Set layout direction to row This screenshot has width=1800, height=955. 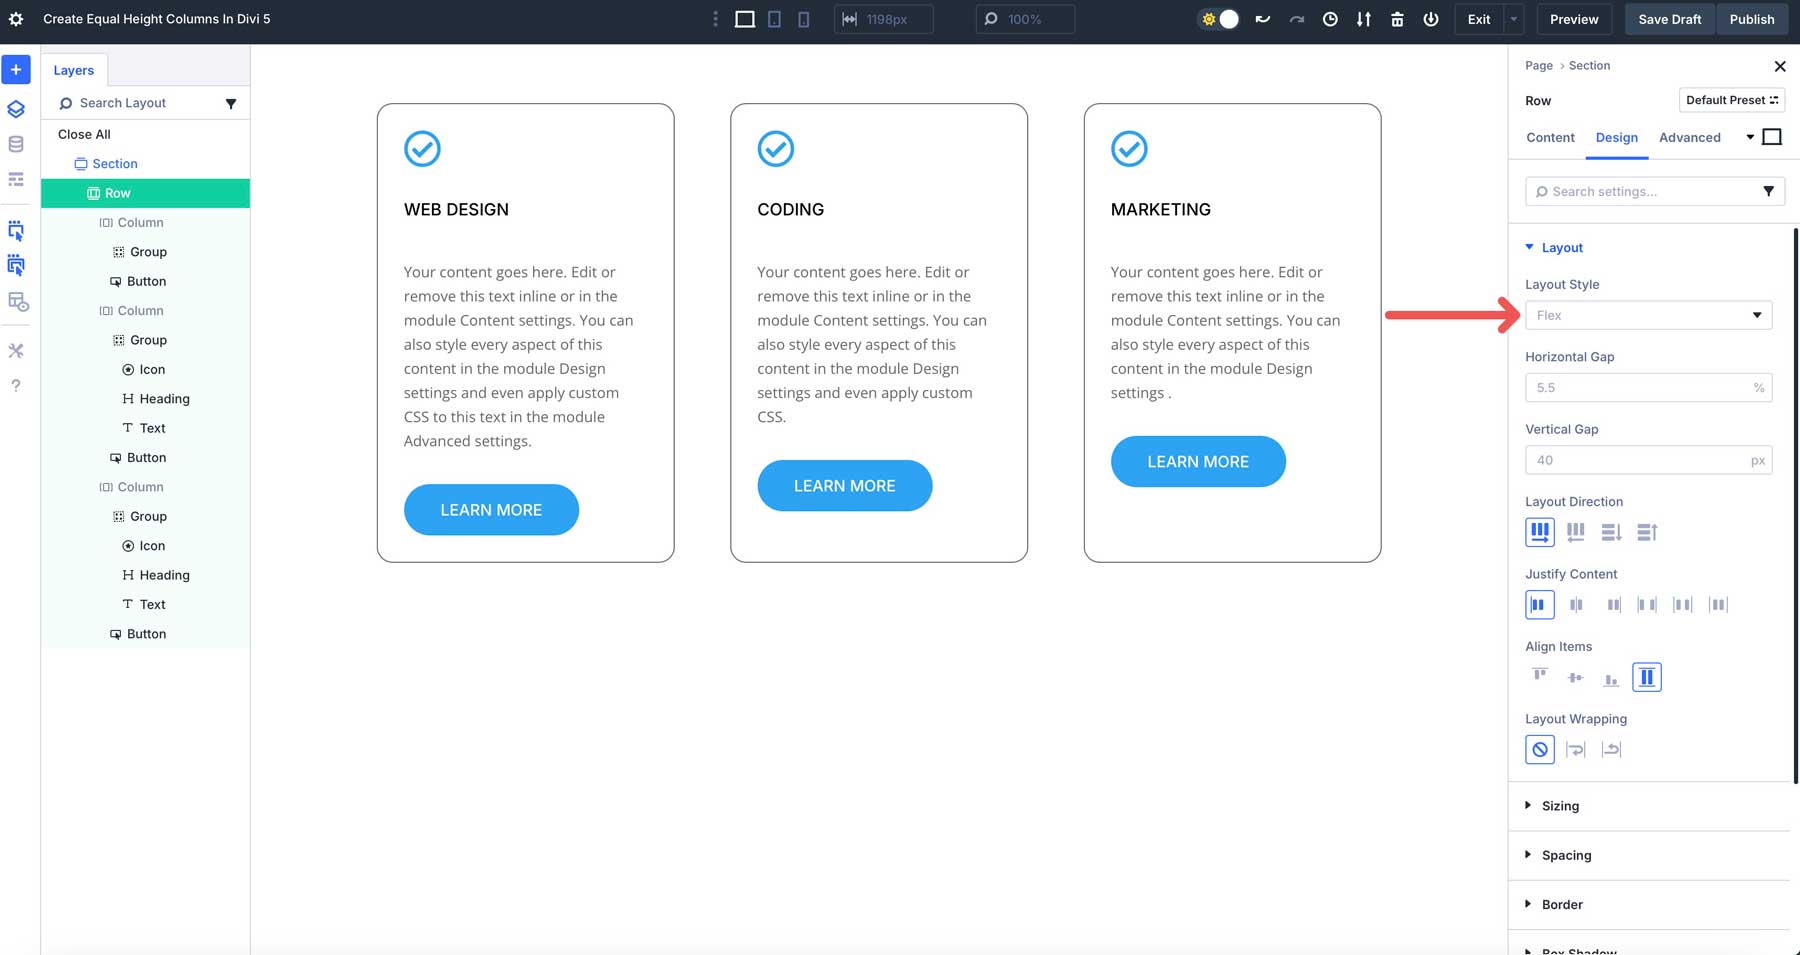[x=1540, y=532]
